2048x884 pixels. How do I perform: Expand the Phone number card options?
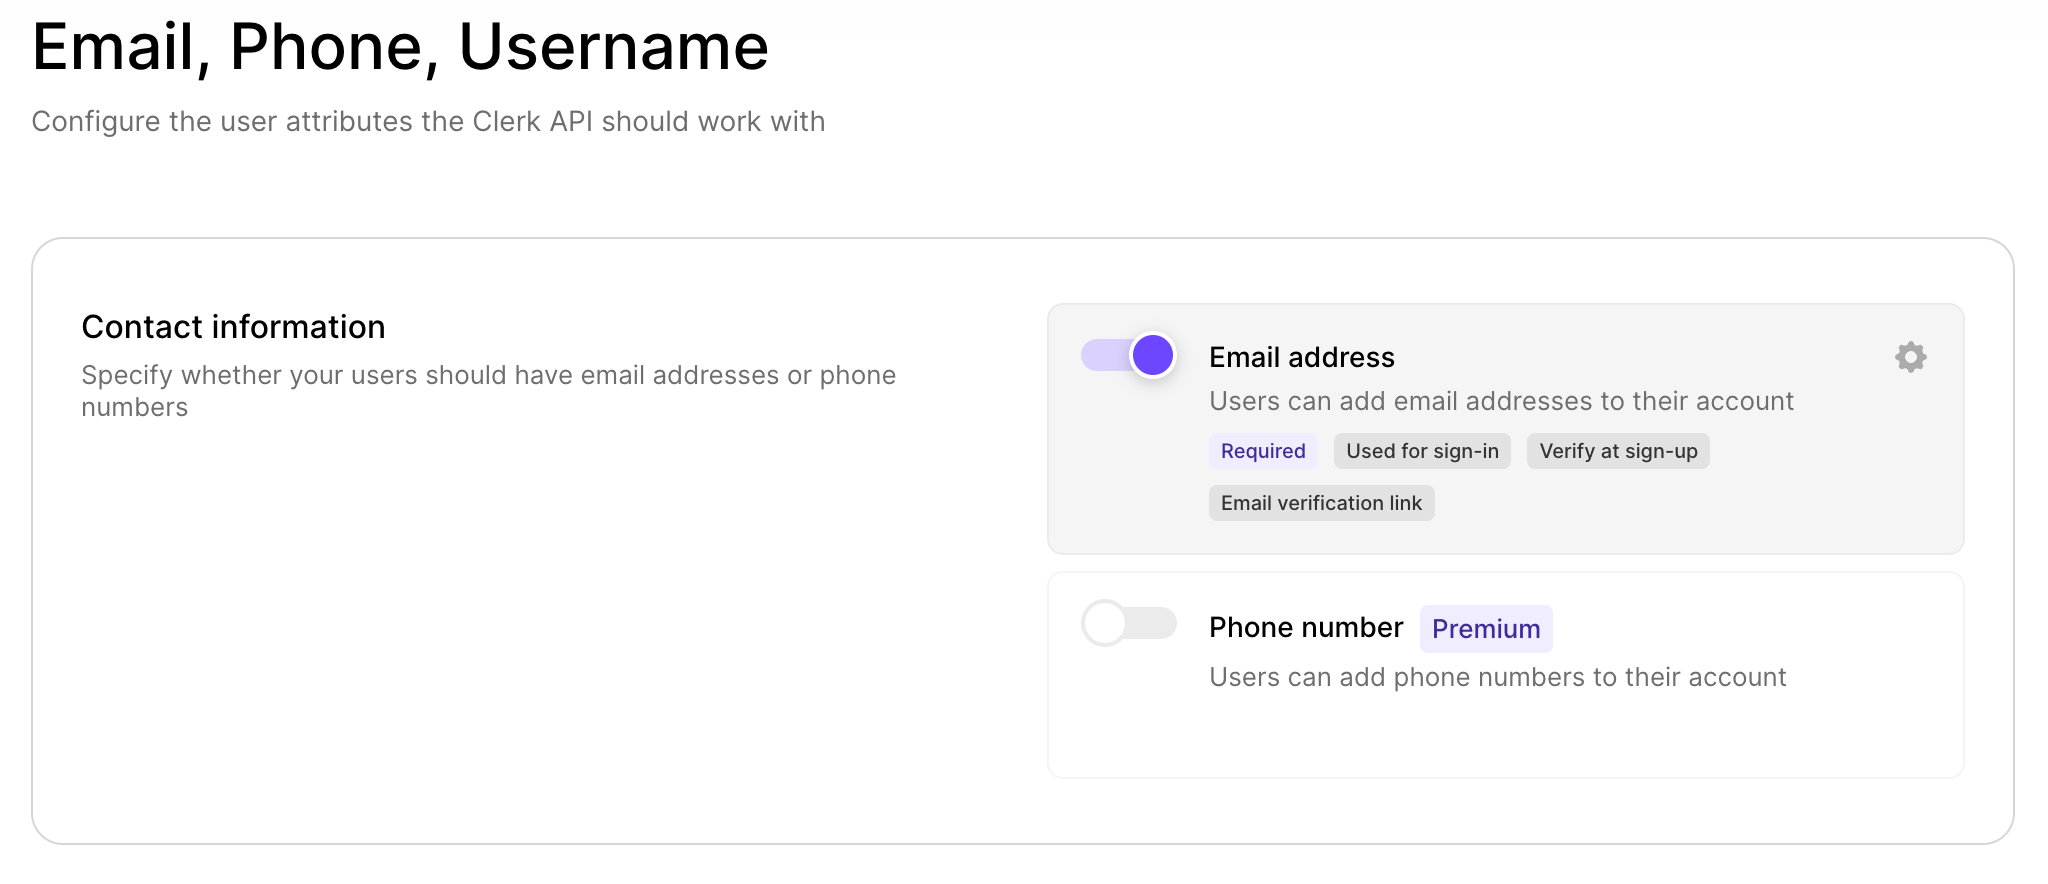click(x=1504, y=674)
